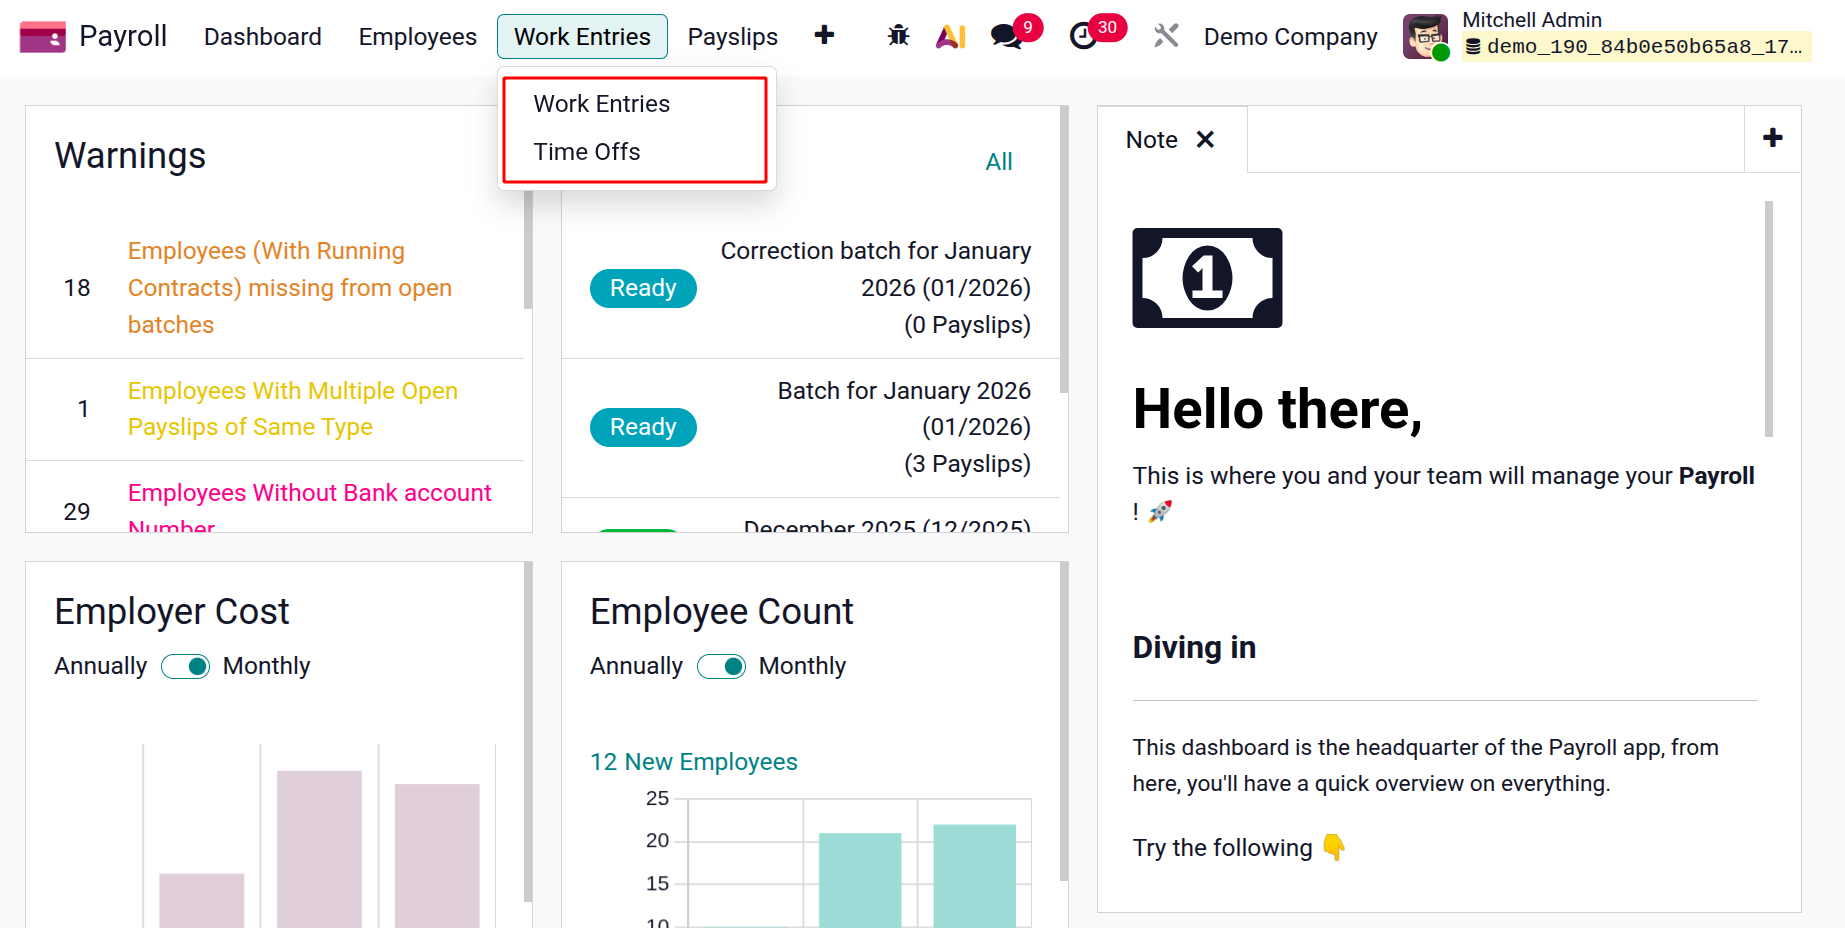Click Ready badge of Batch for January 2026
The height and width of the screenshot is (928, 1845).
tap(643, 427)
